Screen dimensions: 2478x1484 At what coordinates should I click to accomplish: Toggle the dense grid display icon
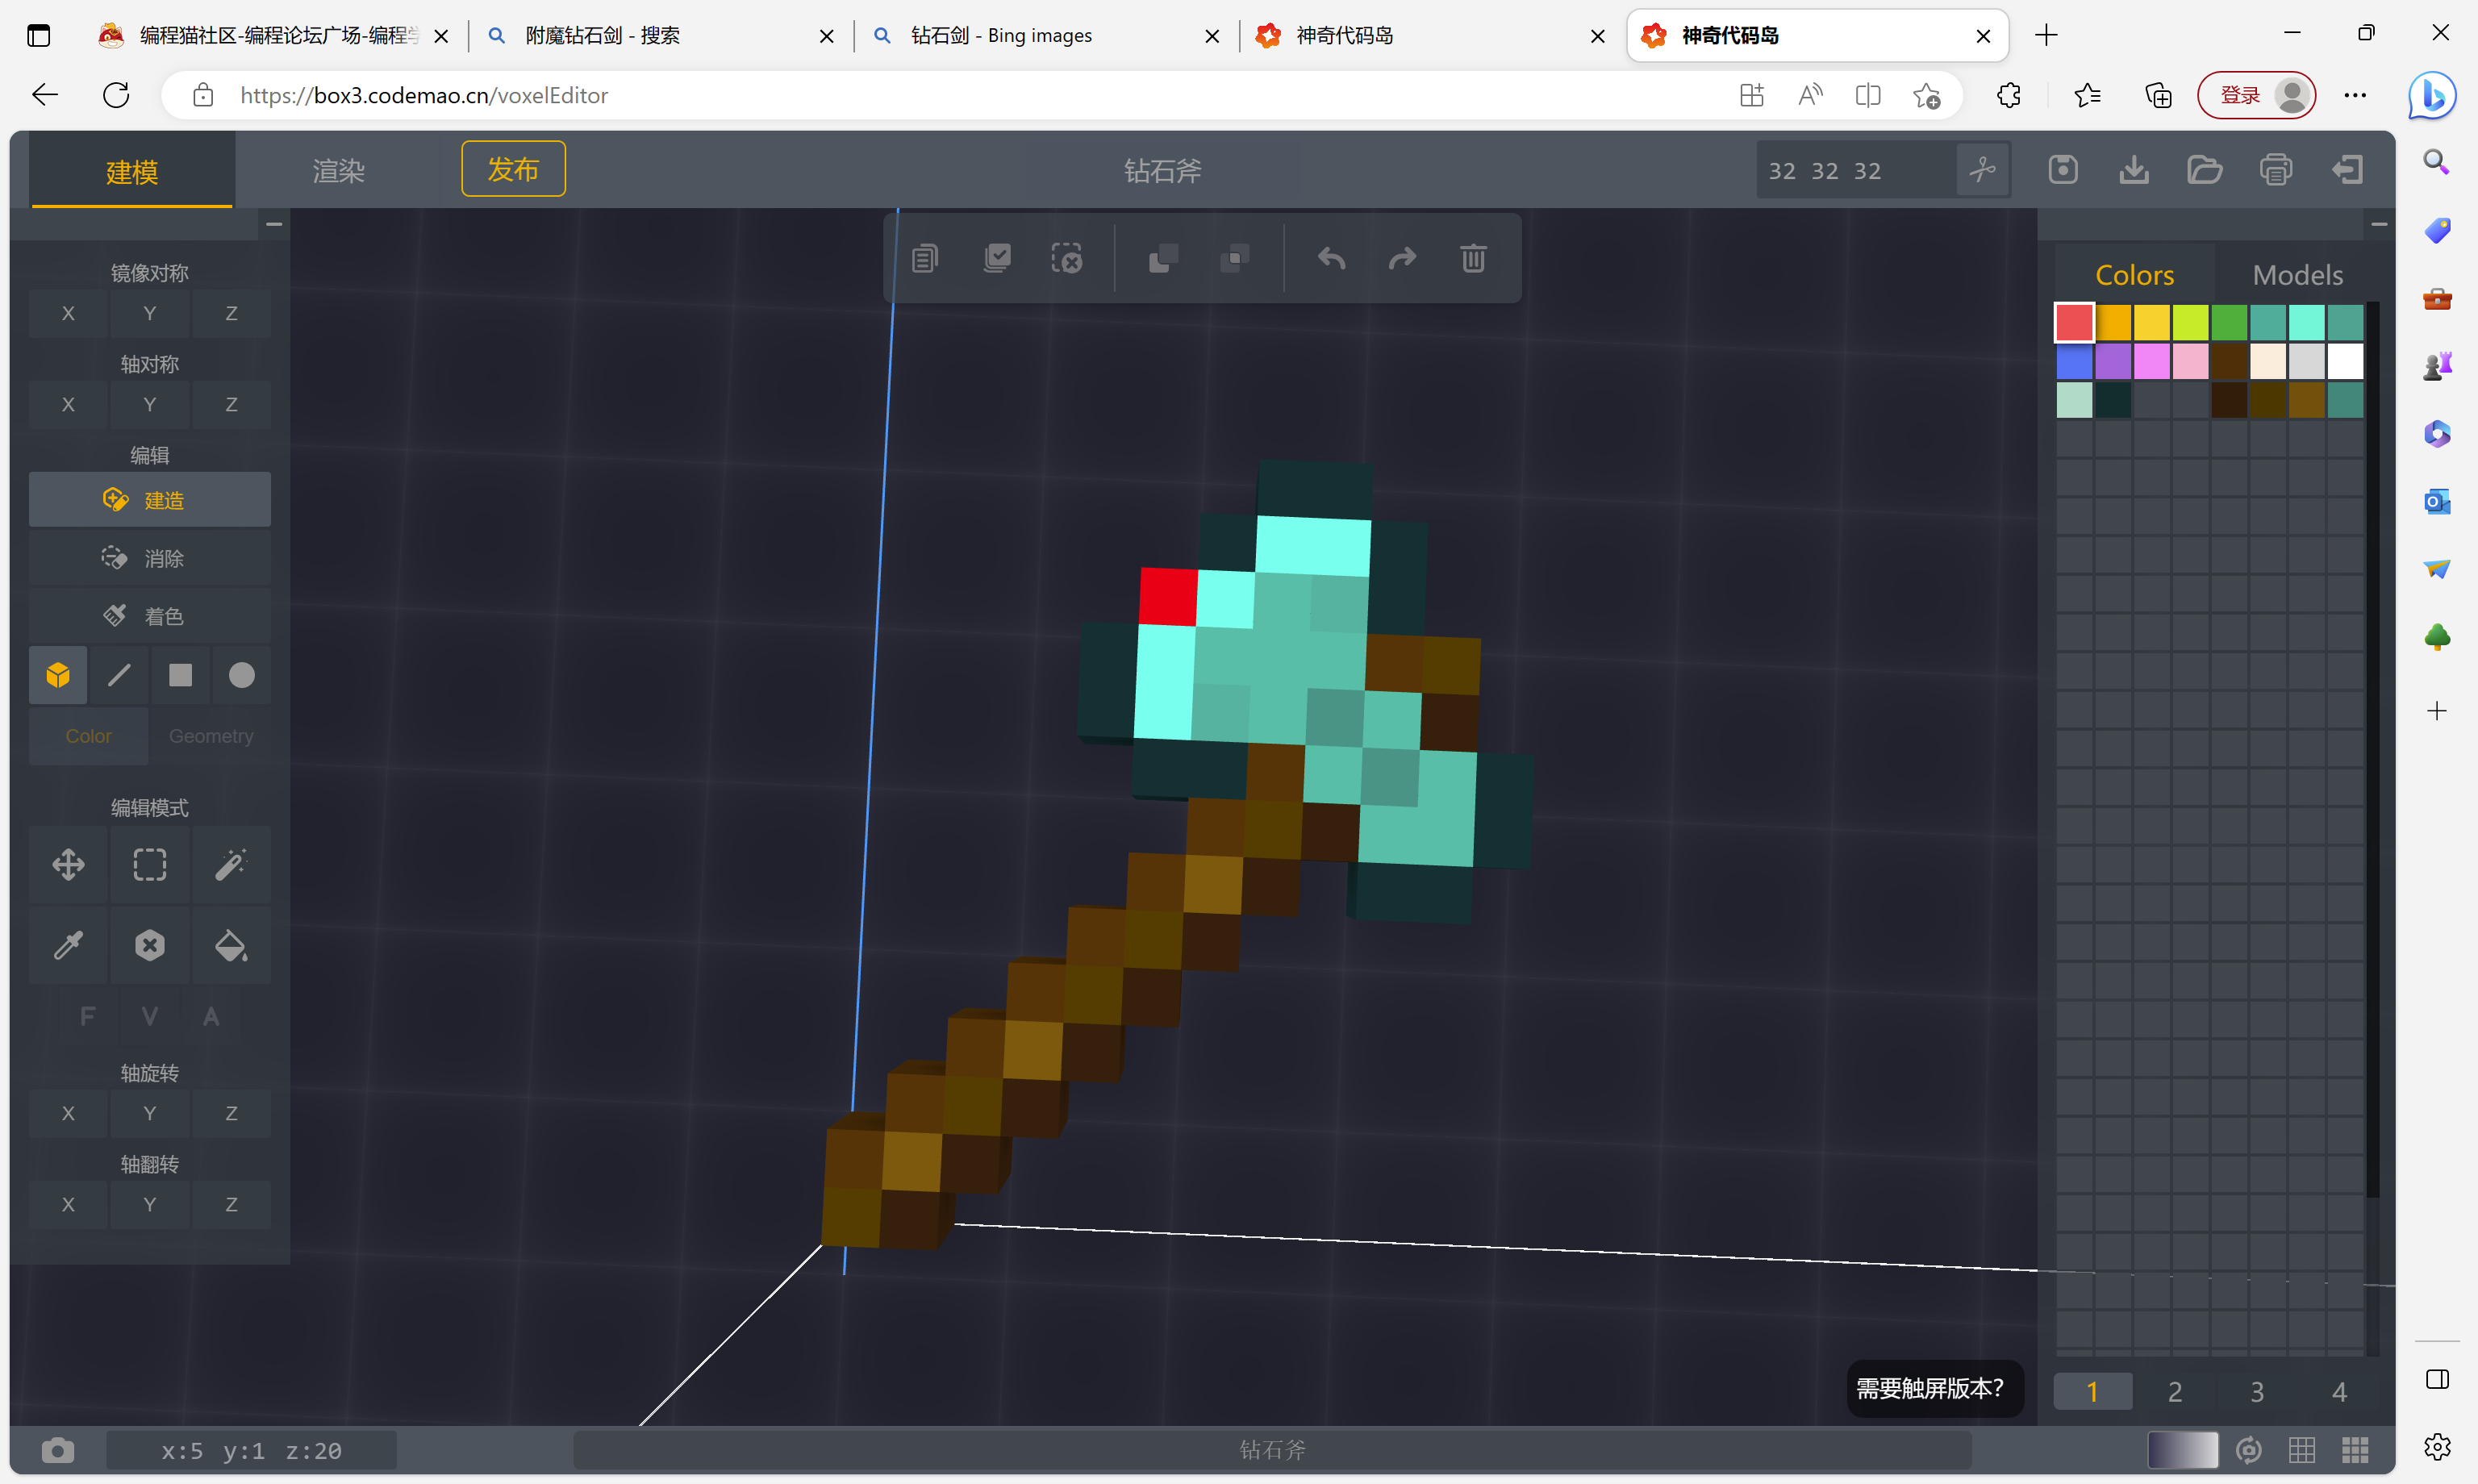[x=2355, y=1450]
